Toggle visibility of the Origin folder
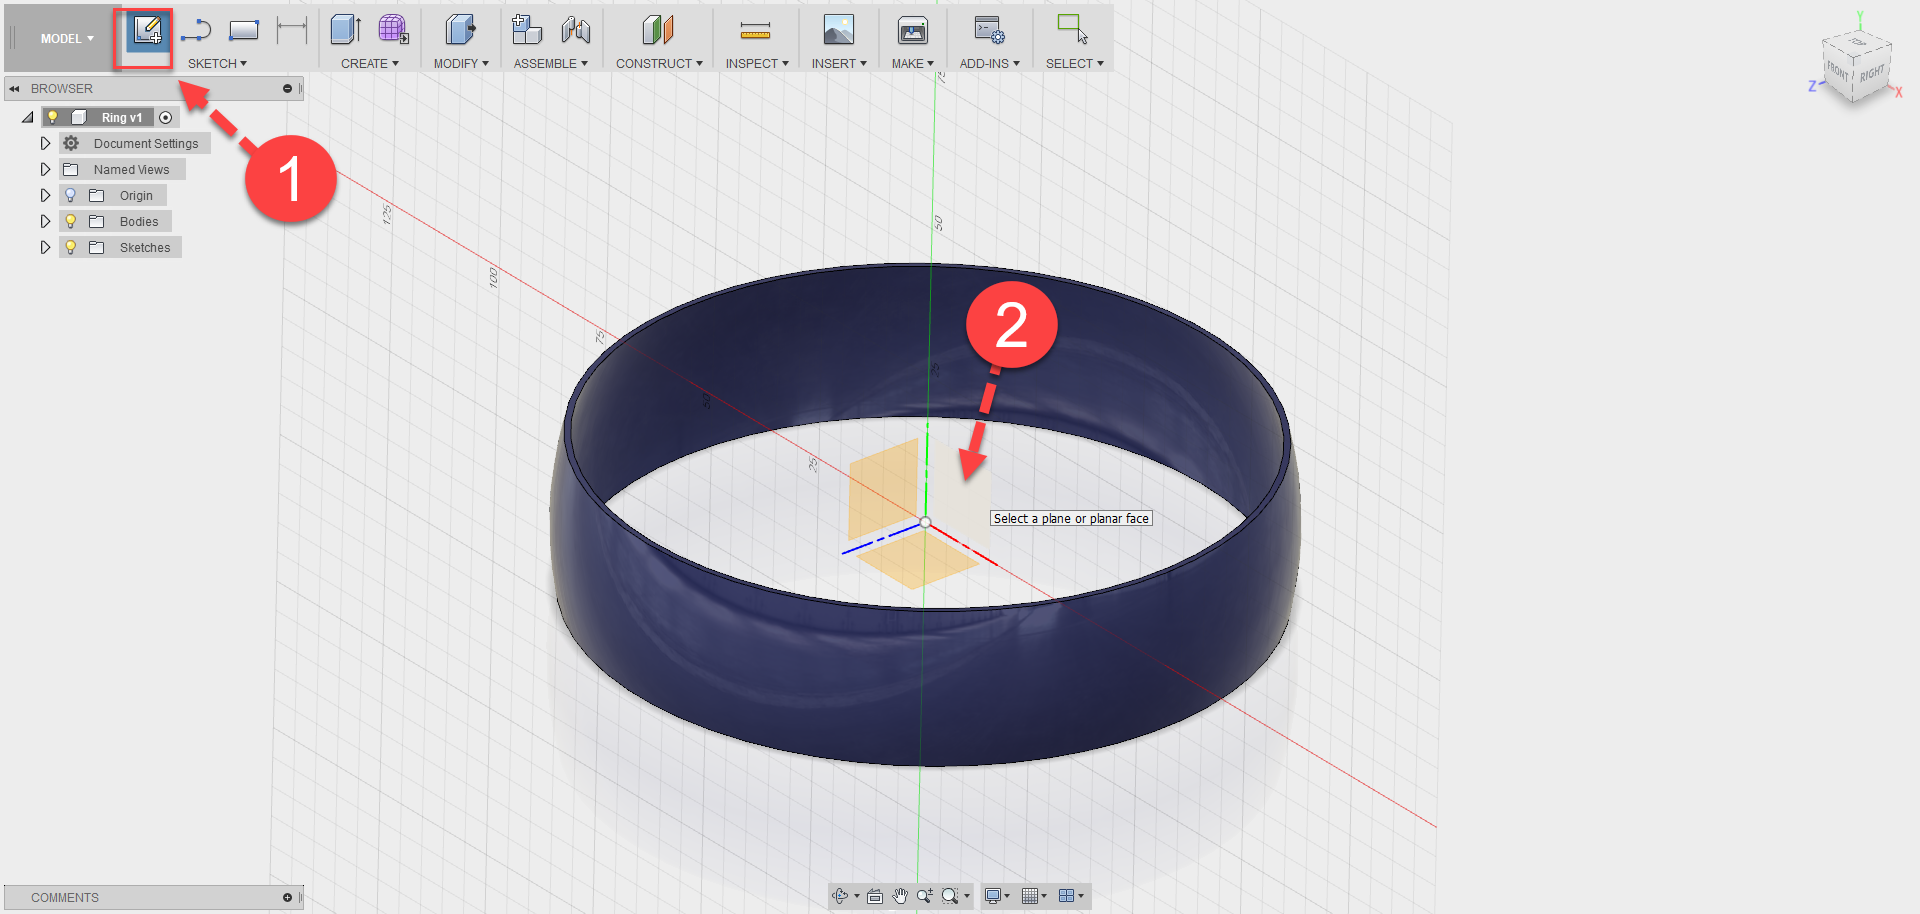 (70, 194)
